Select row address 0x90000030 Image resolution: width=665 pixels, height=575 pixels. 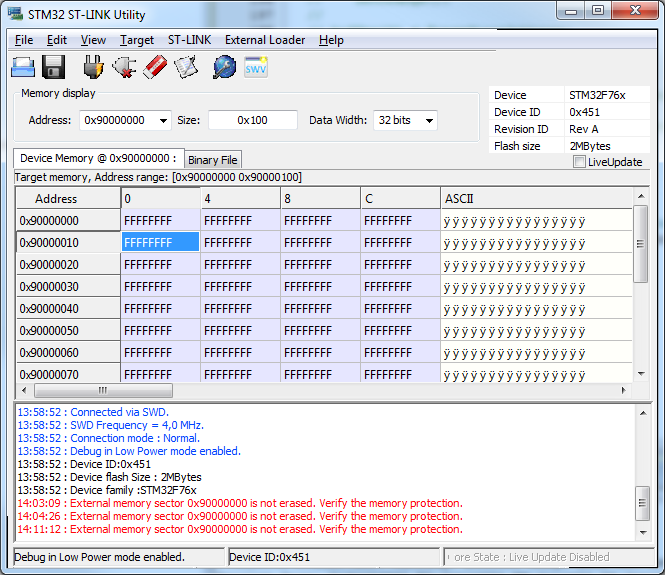(68, 287)
